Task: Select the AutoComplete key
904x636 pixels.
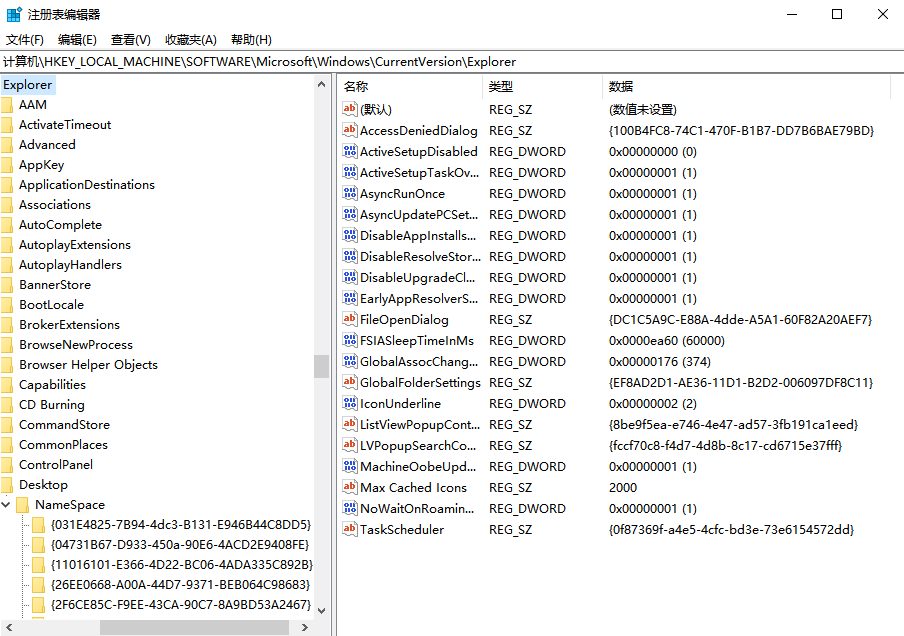Action: coord(61,225)
